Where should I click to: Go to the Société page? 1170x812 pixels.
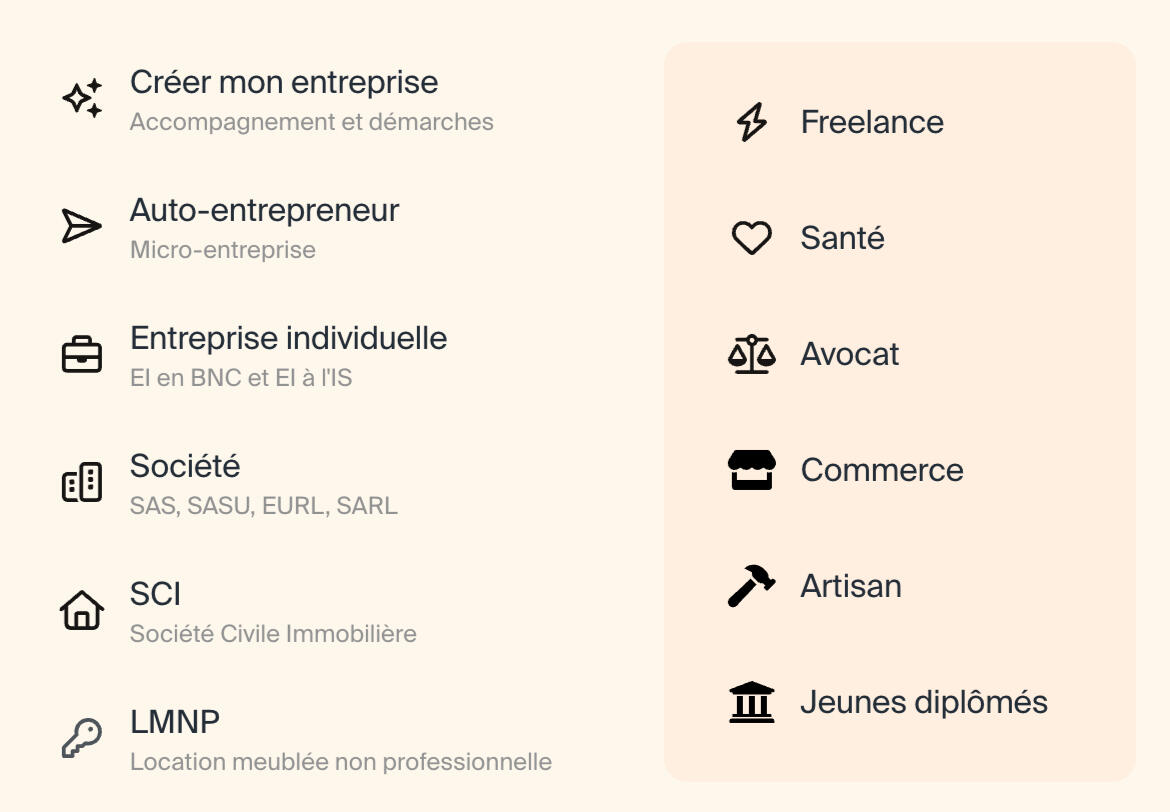(x=185, y=467)
